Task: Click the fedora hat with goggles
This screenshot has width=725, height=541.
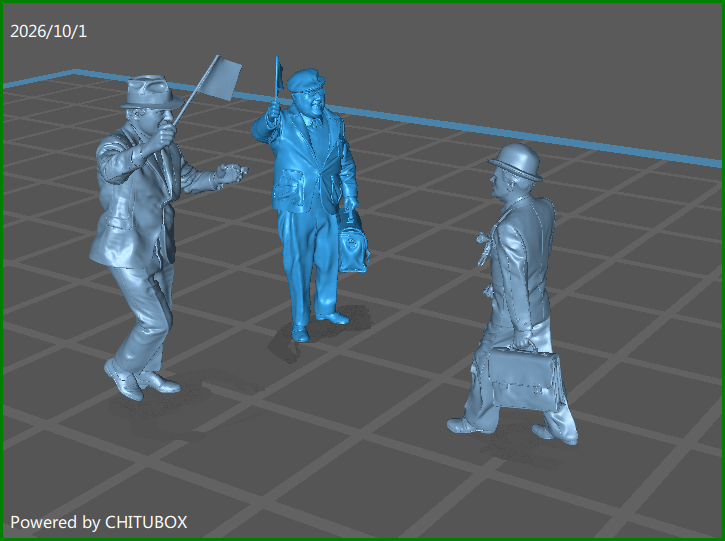Action: coord(152,92)
